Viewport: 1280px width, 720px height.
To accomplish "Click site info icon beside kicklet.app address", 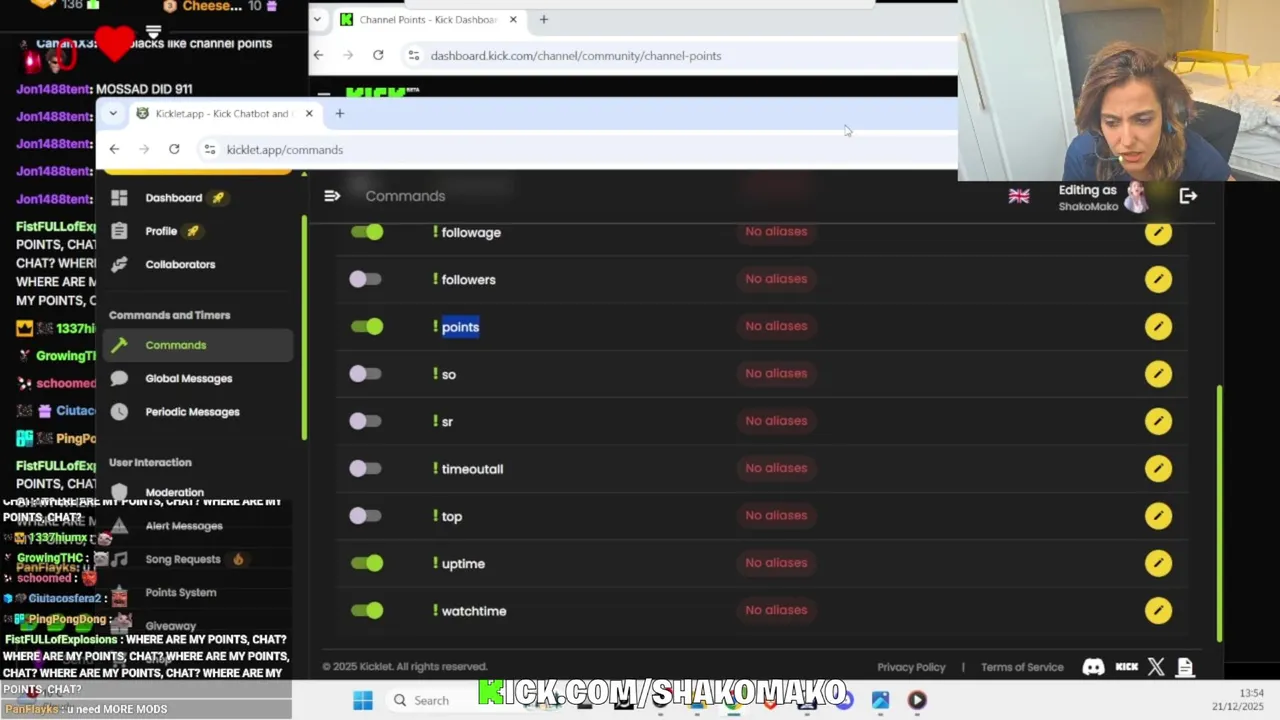I will [209, 149].
